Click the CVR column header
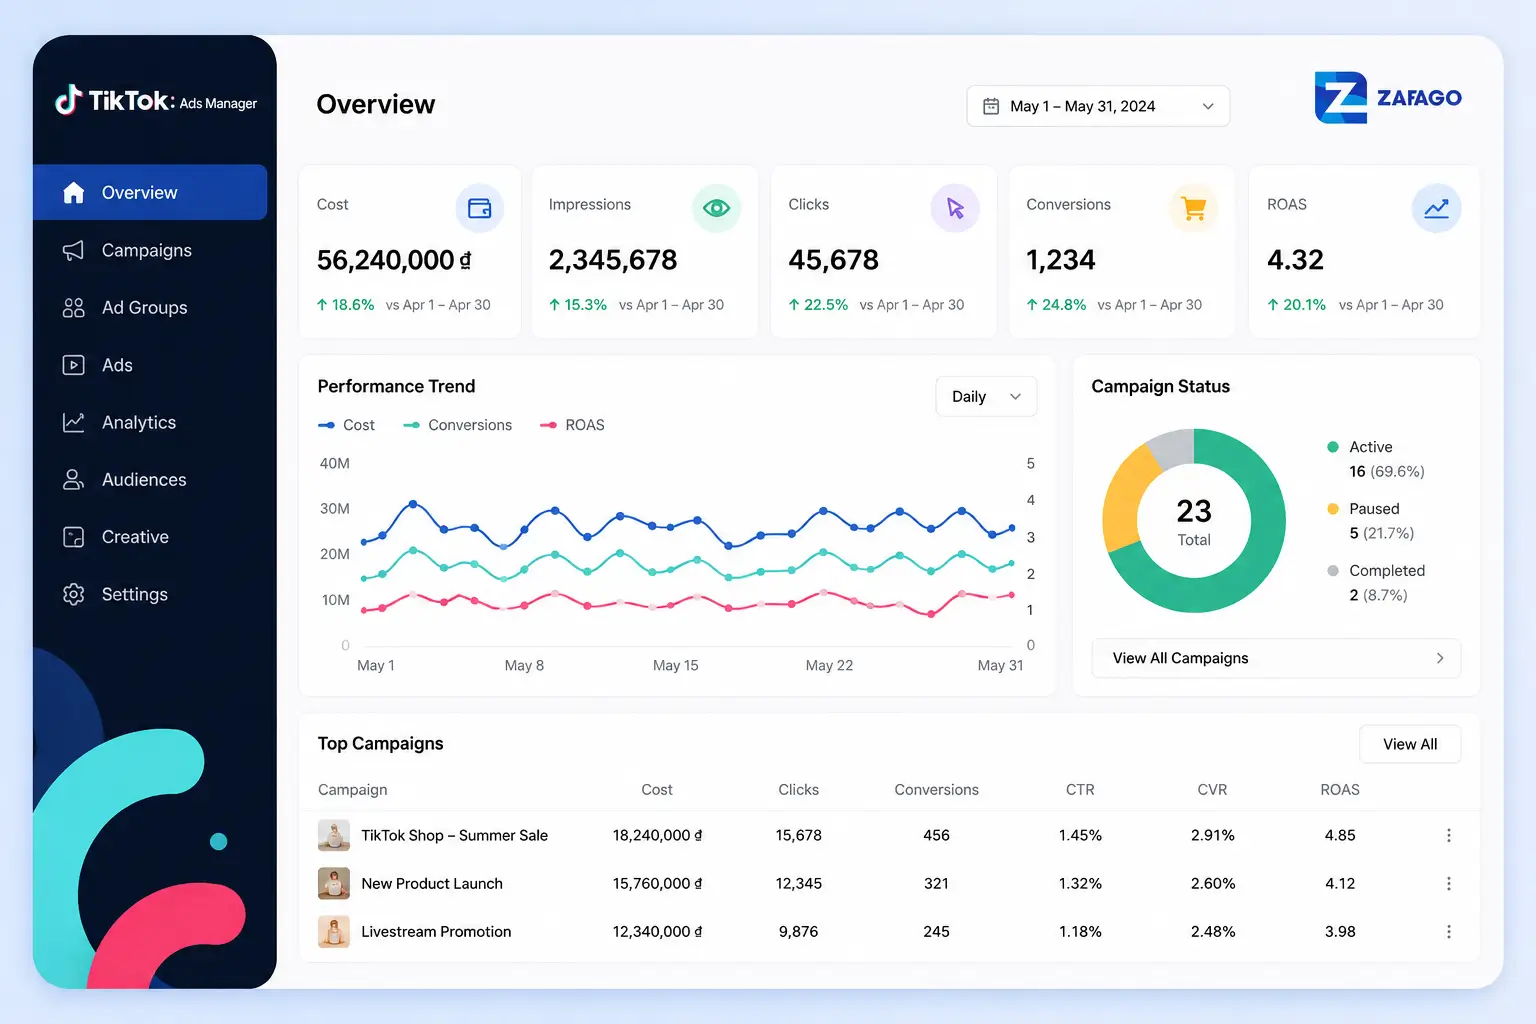This screenshot has height=1024, width=1536. pyautogui.click(x=1212, y=789)
